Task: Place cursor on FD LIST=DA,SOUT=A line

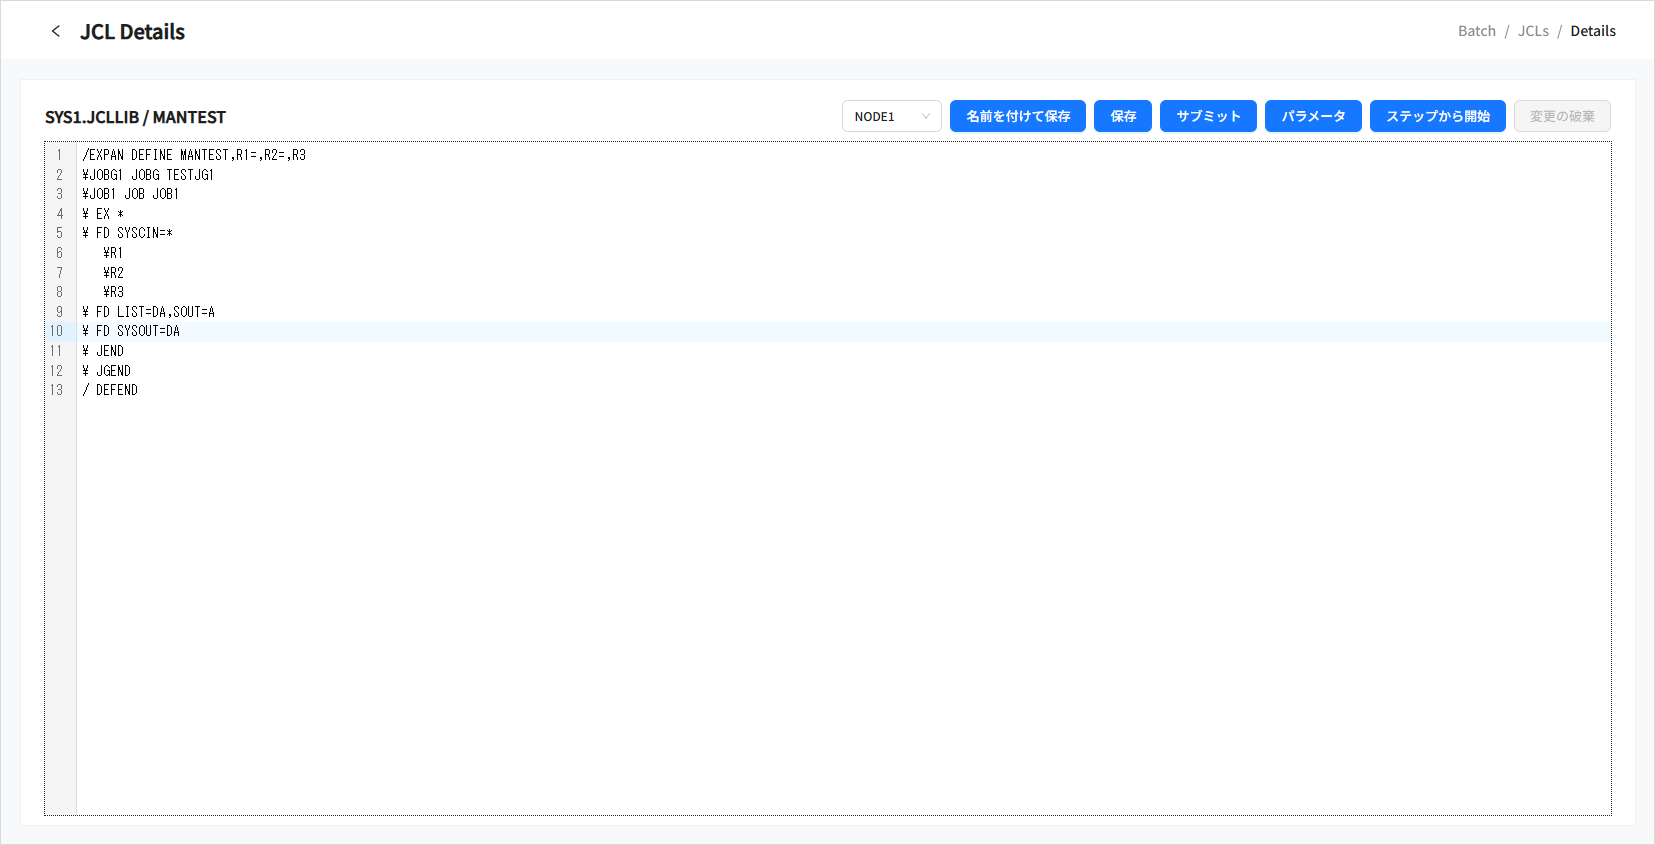Action: pos(149,312)
